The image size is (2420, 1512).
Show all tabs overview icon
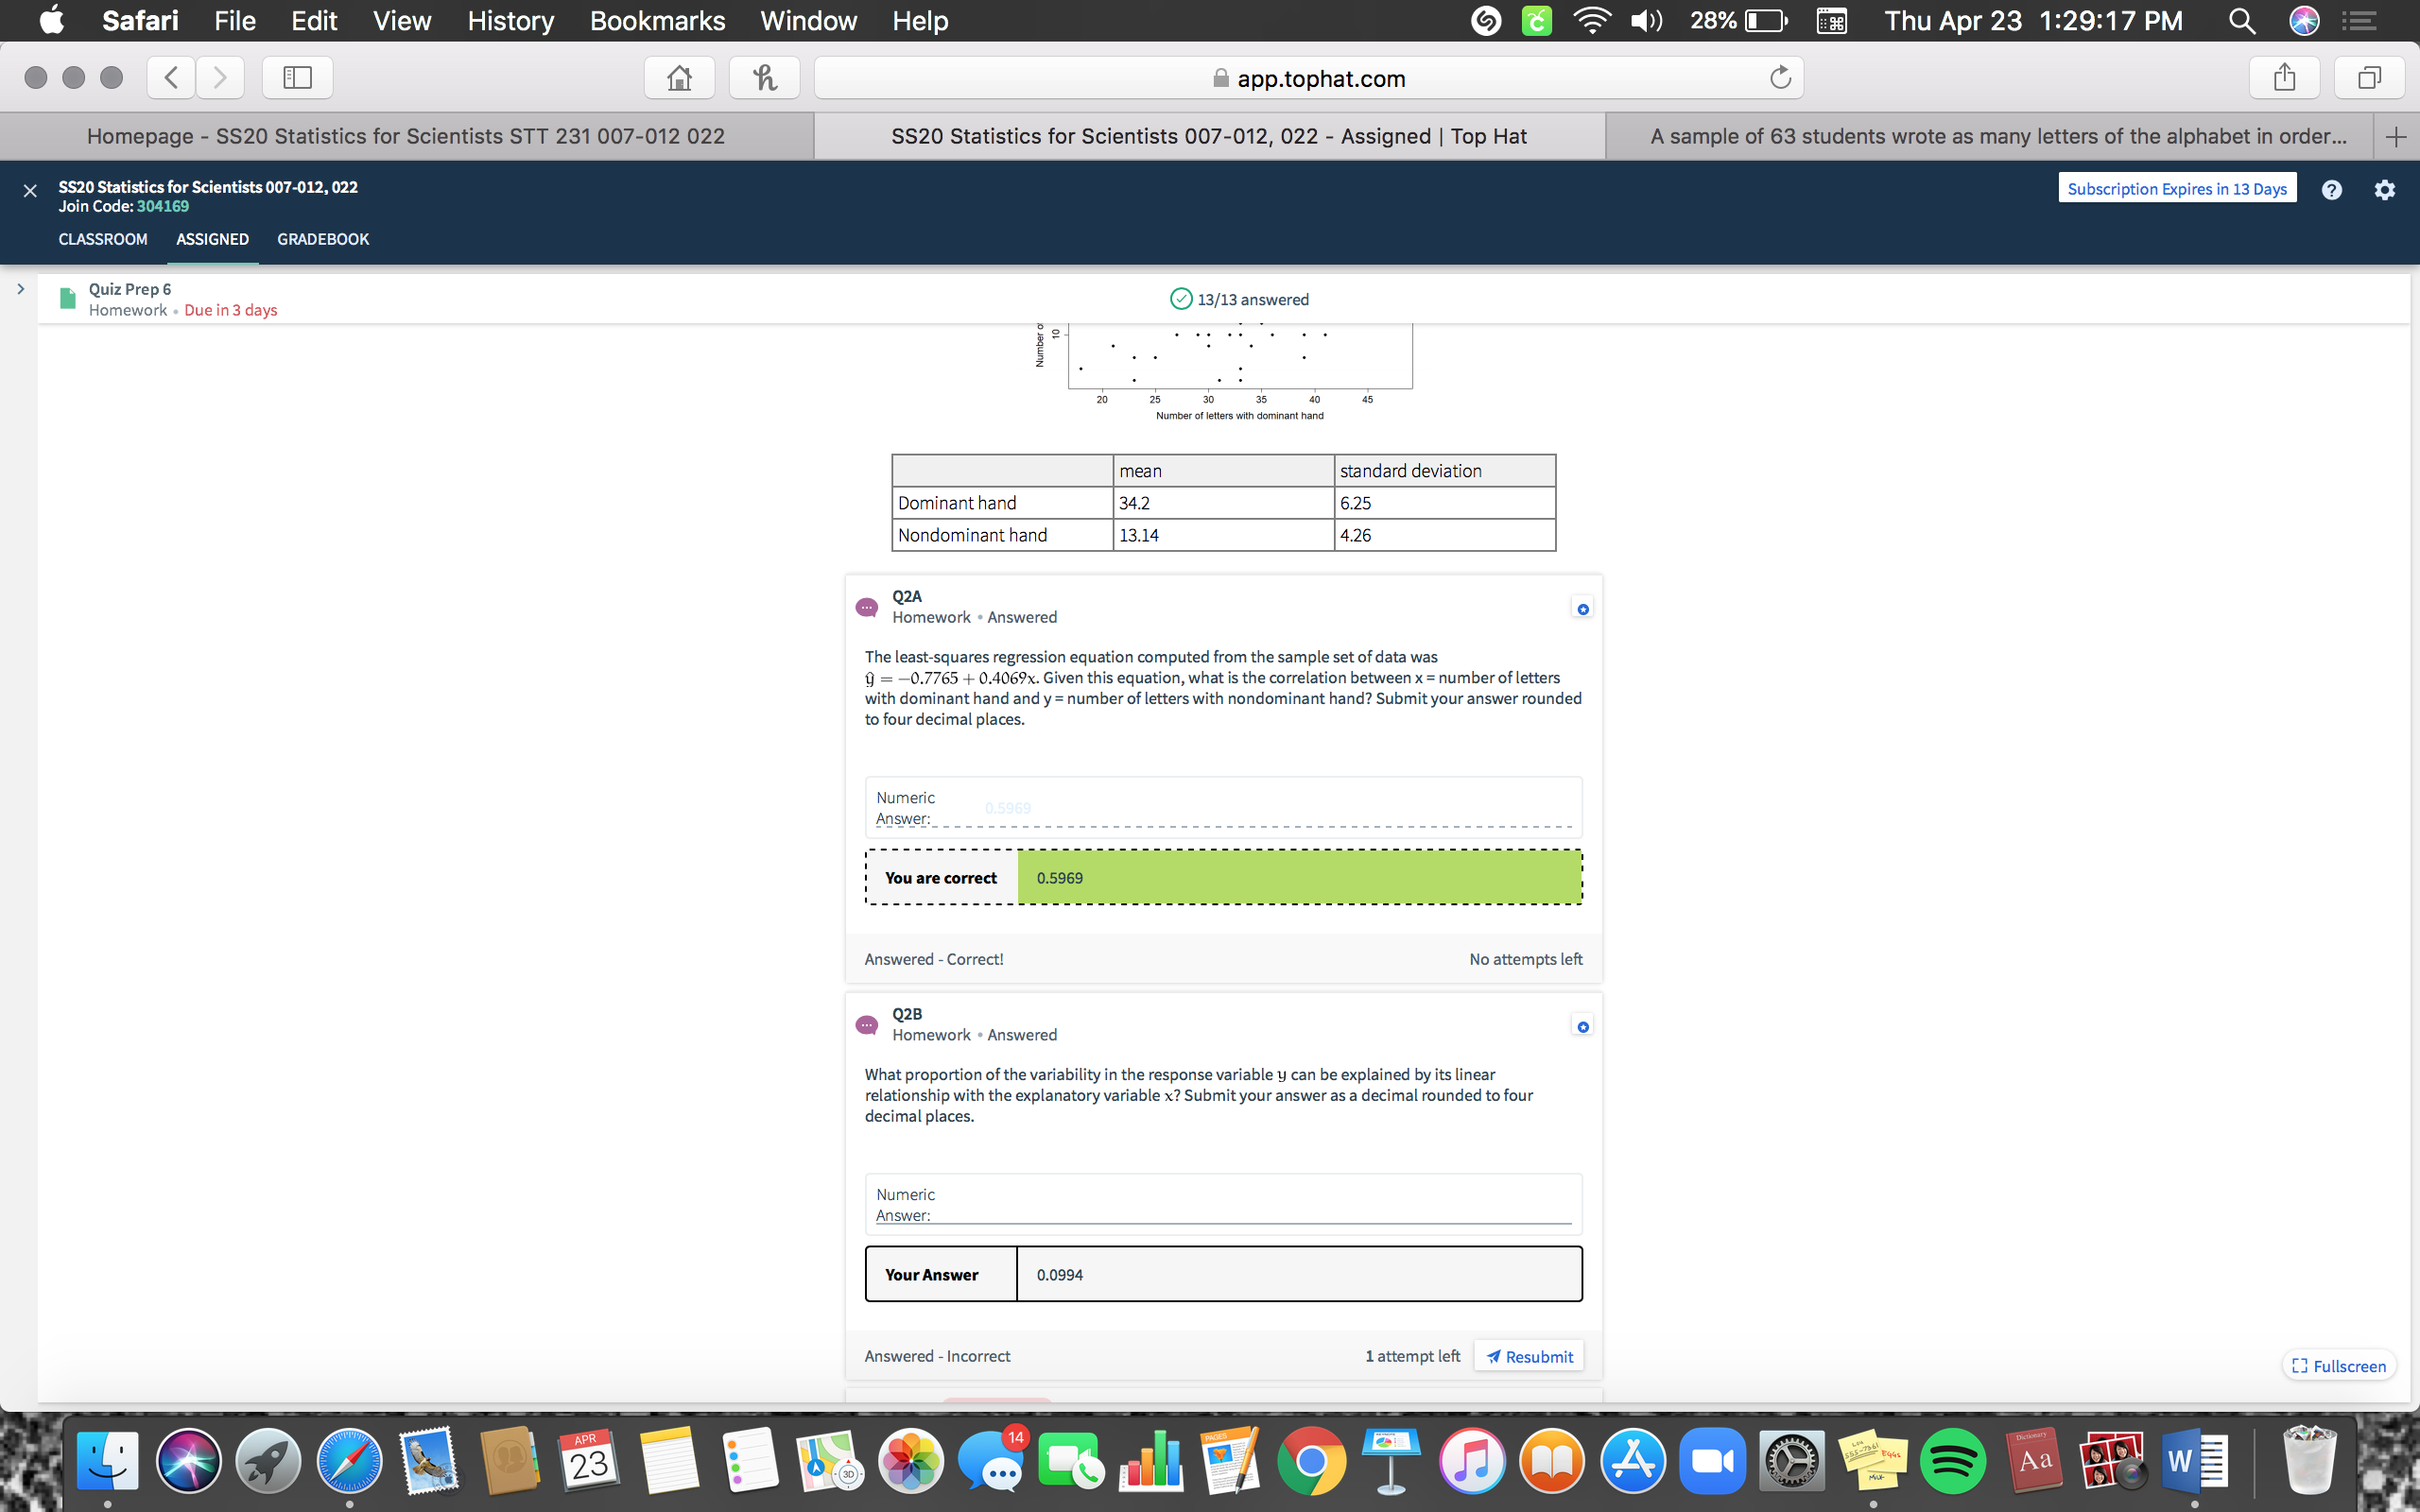(x=2368, y=78)
